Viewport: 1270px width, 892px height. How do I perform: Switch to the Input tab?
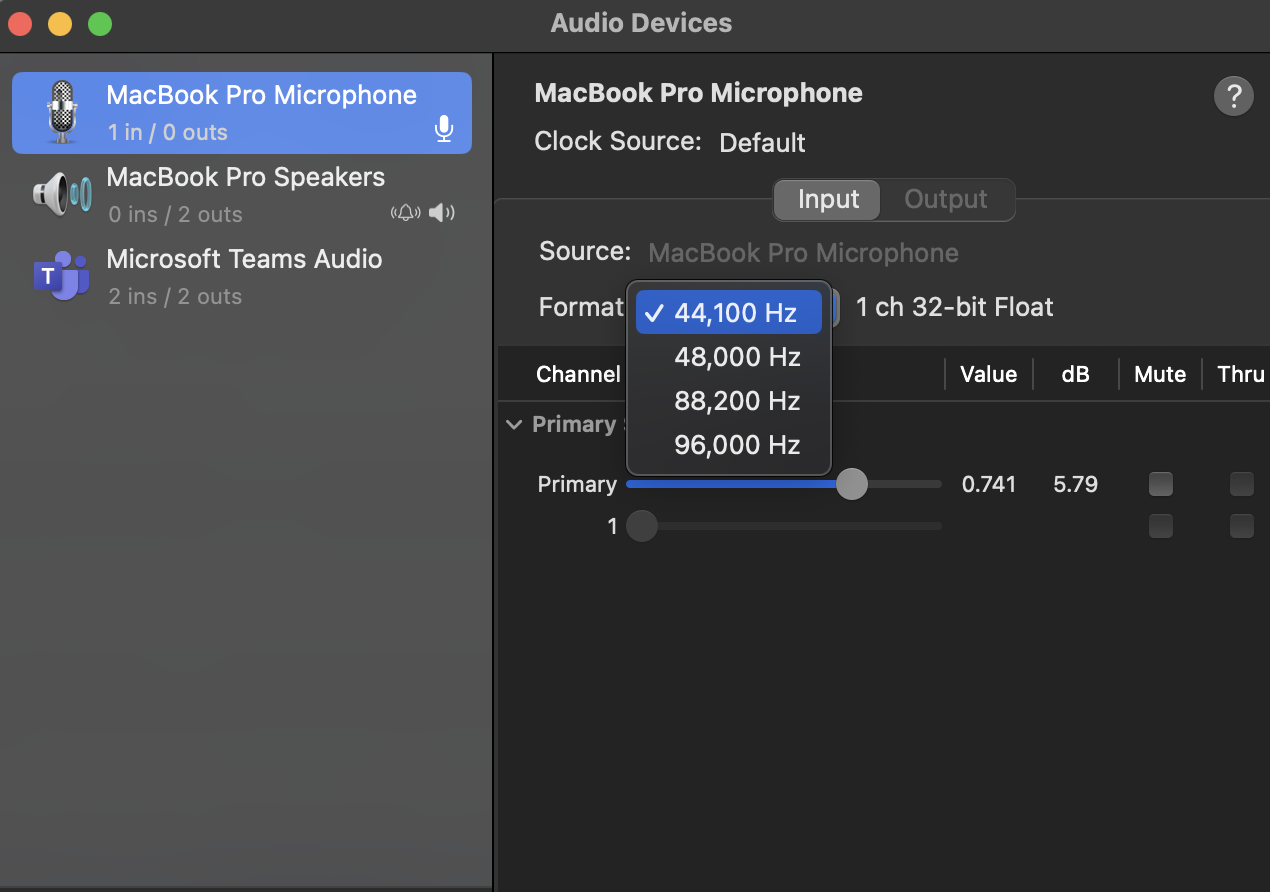828,199
